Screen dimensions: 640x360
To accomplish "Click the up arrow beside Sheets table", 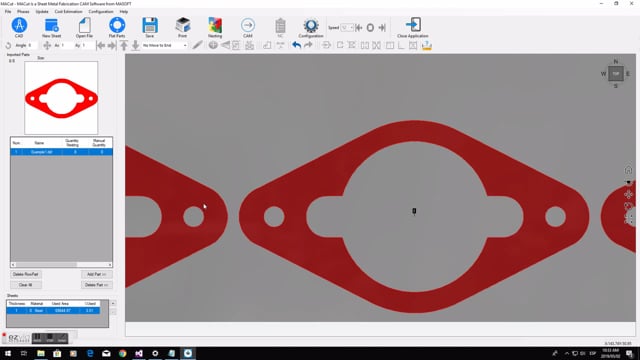I will tap(113, 303).
